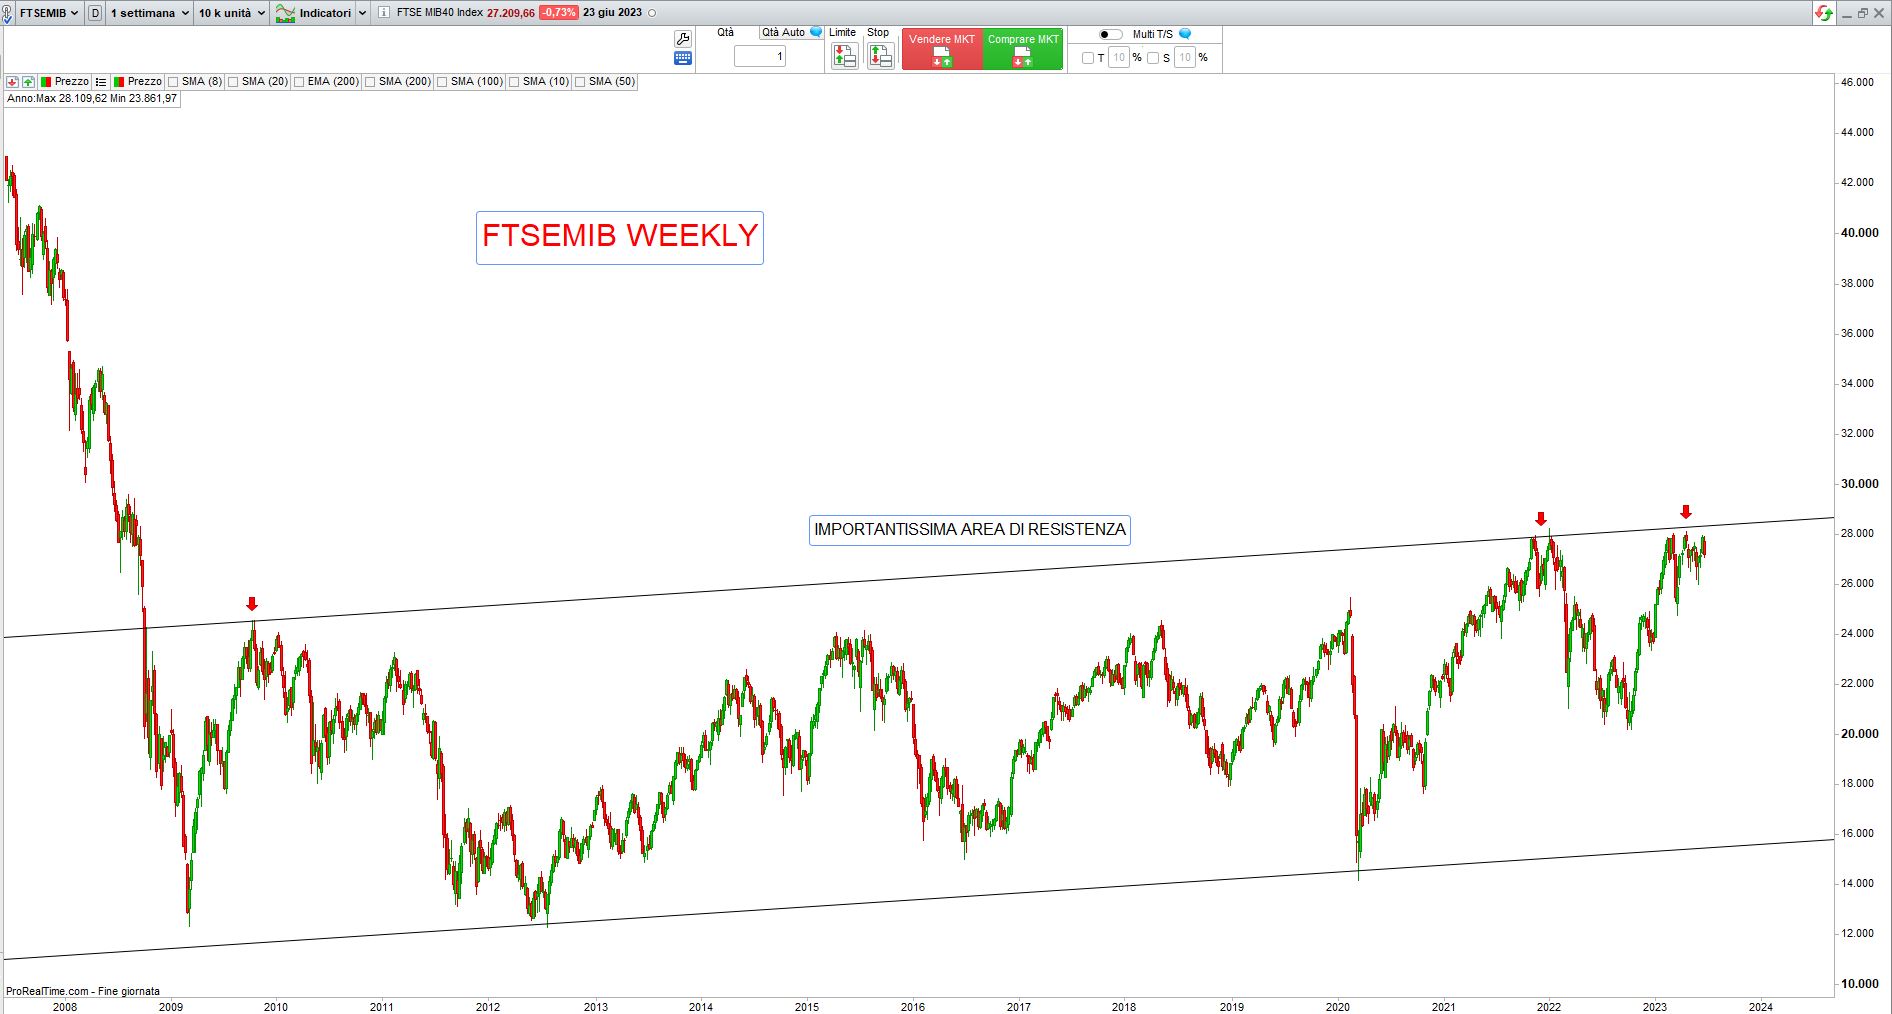Open the '10 k unità' dropdown
This screenshot has width=1892, height=1014.
click(x=231, y=13)
